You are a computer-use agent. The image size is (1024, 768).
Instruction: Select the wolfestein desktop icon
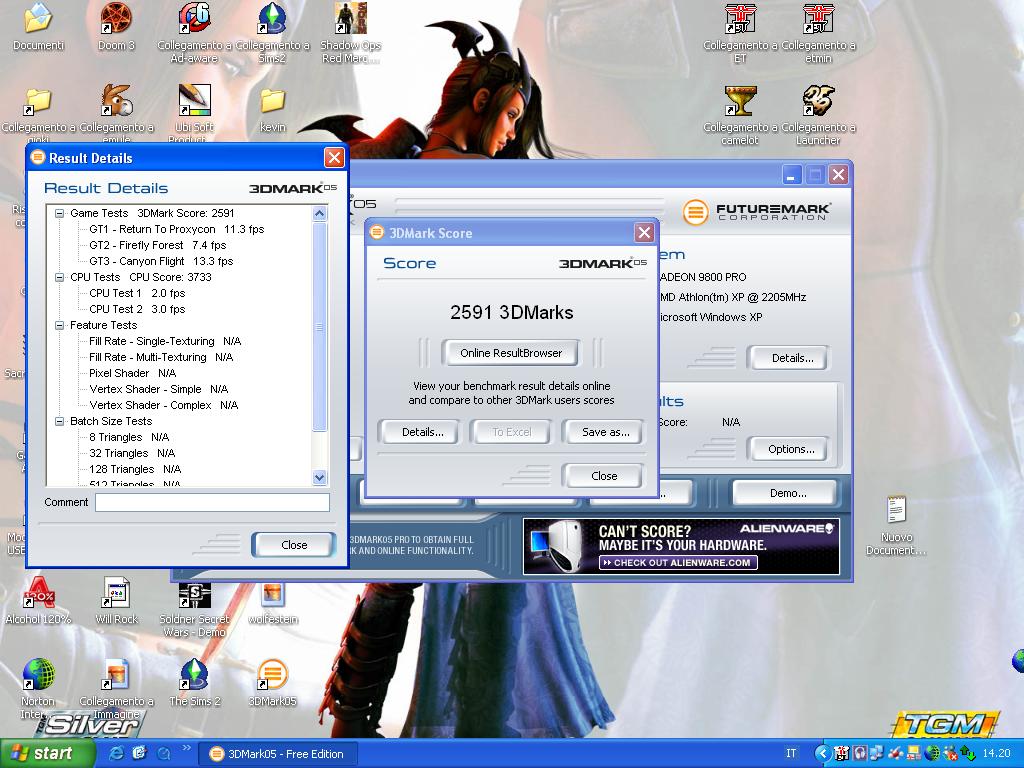click(x=272, y=593)
